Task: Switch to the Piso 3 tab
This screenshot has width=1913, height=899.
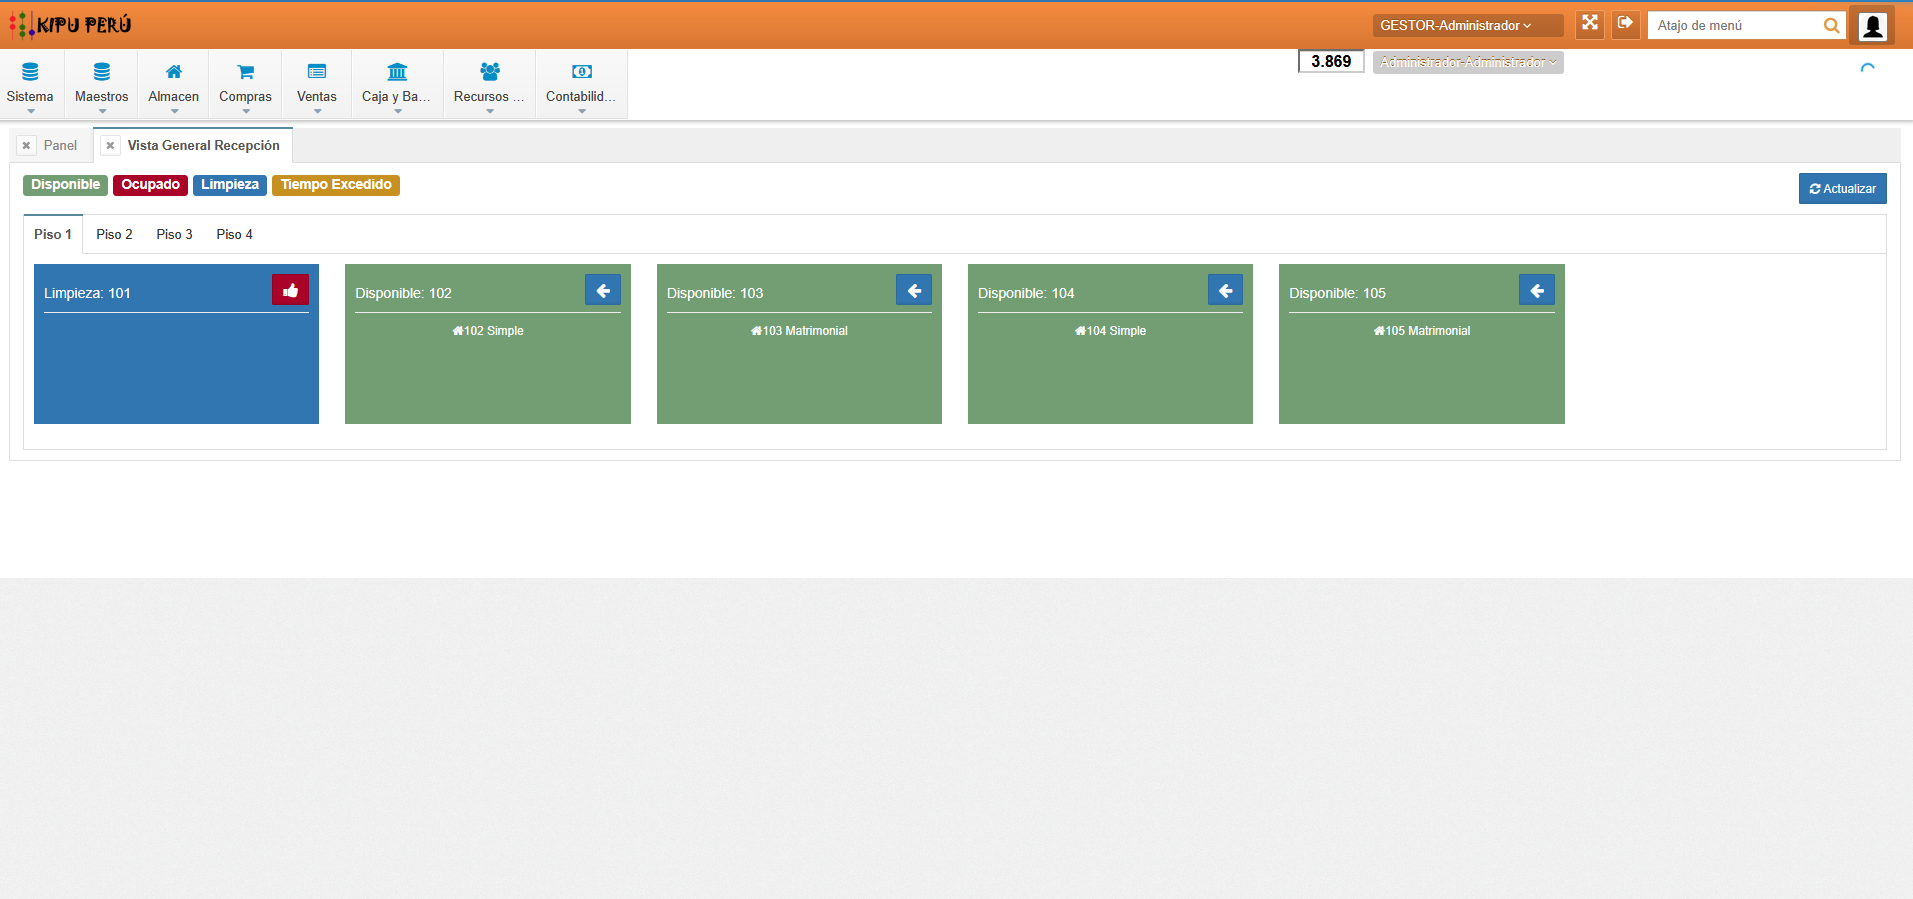Action: (x=174, y=234)
